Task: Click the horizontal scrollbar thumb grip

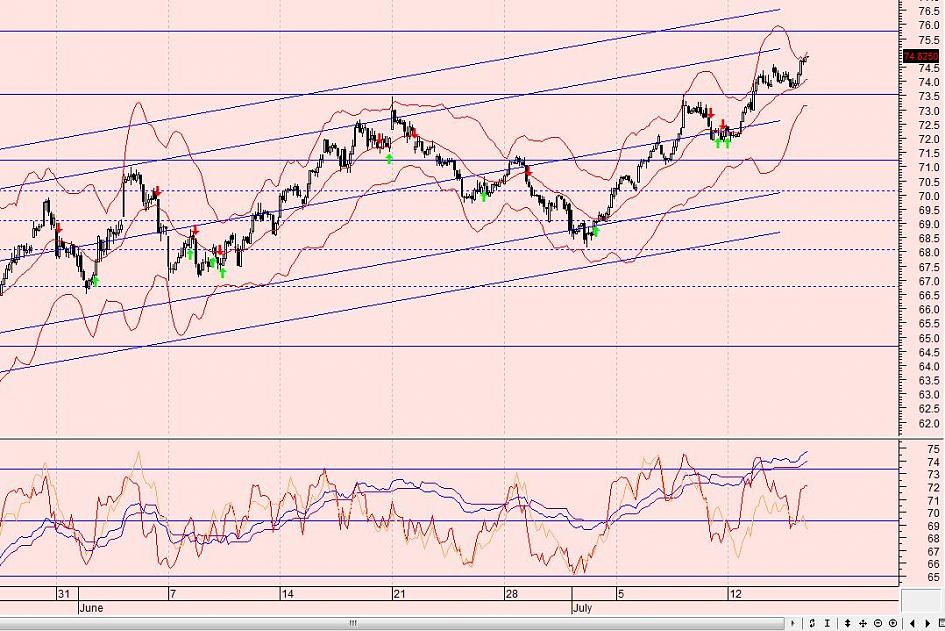Action: [x=352, y=623]
